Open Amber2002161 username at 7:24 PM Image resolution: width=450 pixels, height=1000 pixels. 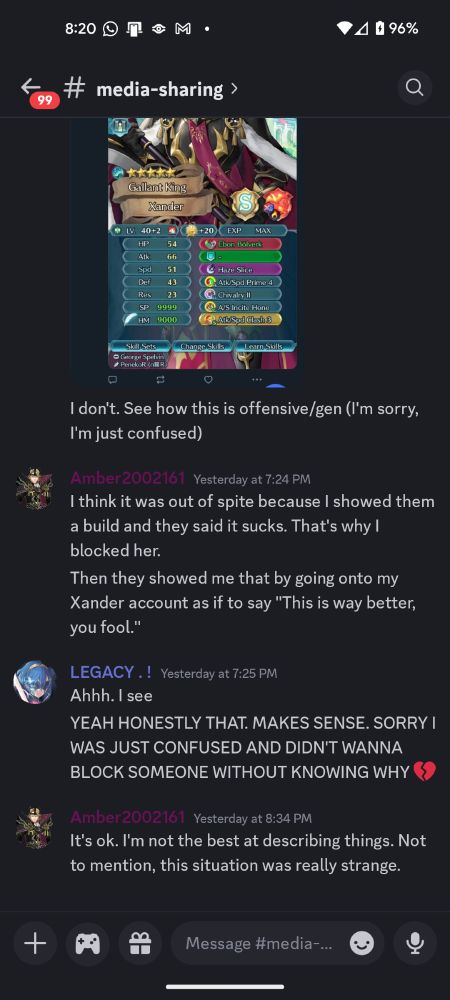127,478
